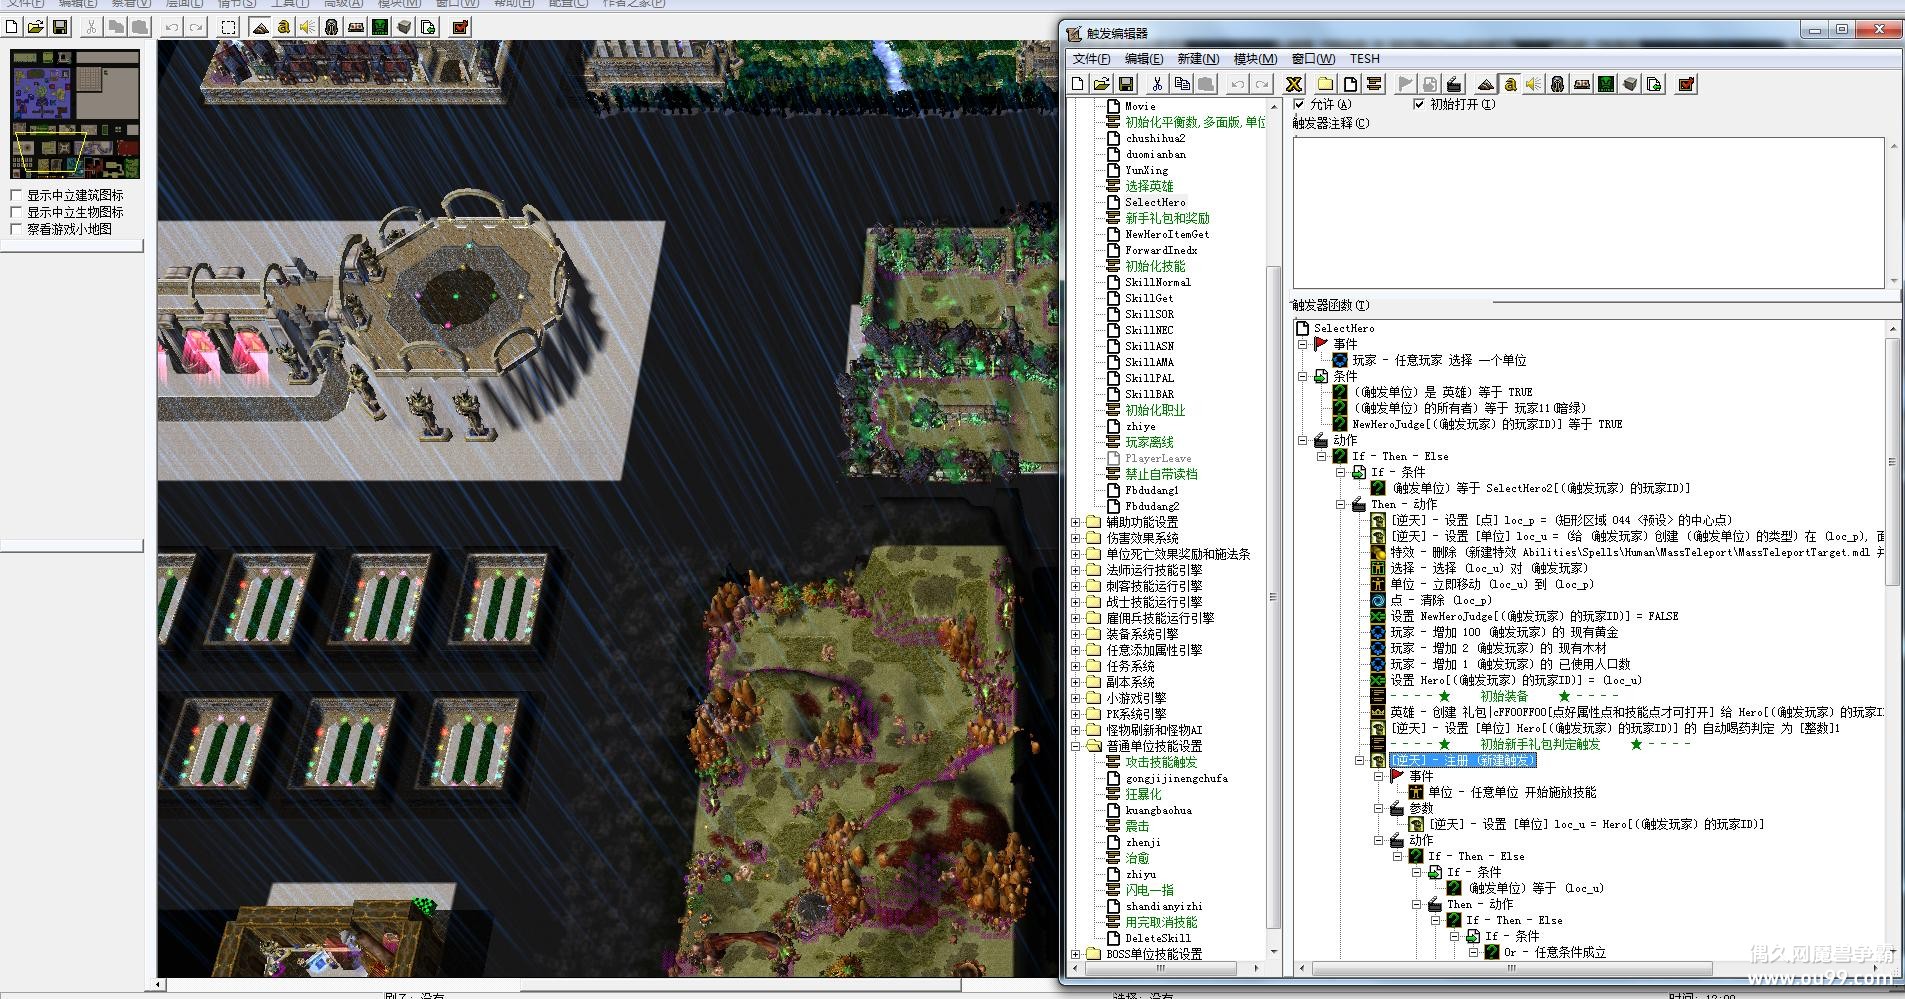Click Open folder icon in Trigger Editor toolbar
Viewport: 1905px width, 999px height.
coord(1101,84)
